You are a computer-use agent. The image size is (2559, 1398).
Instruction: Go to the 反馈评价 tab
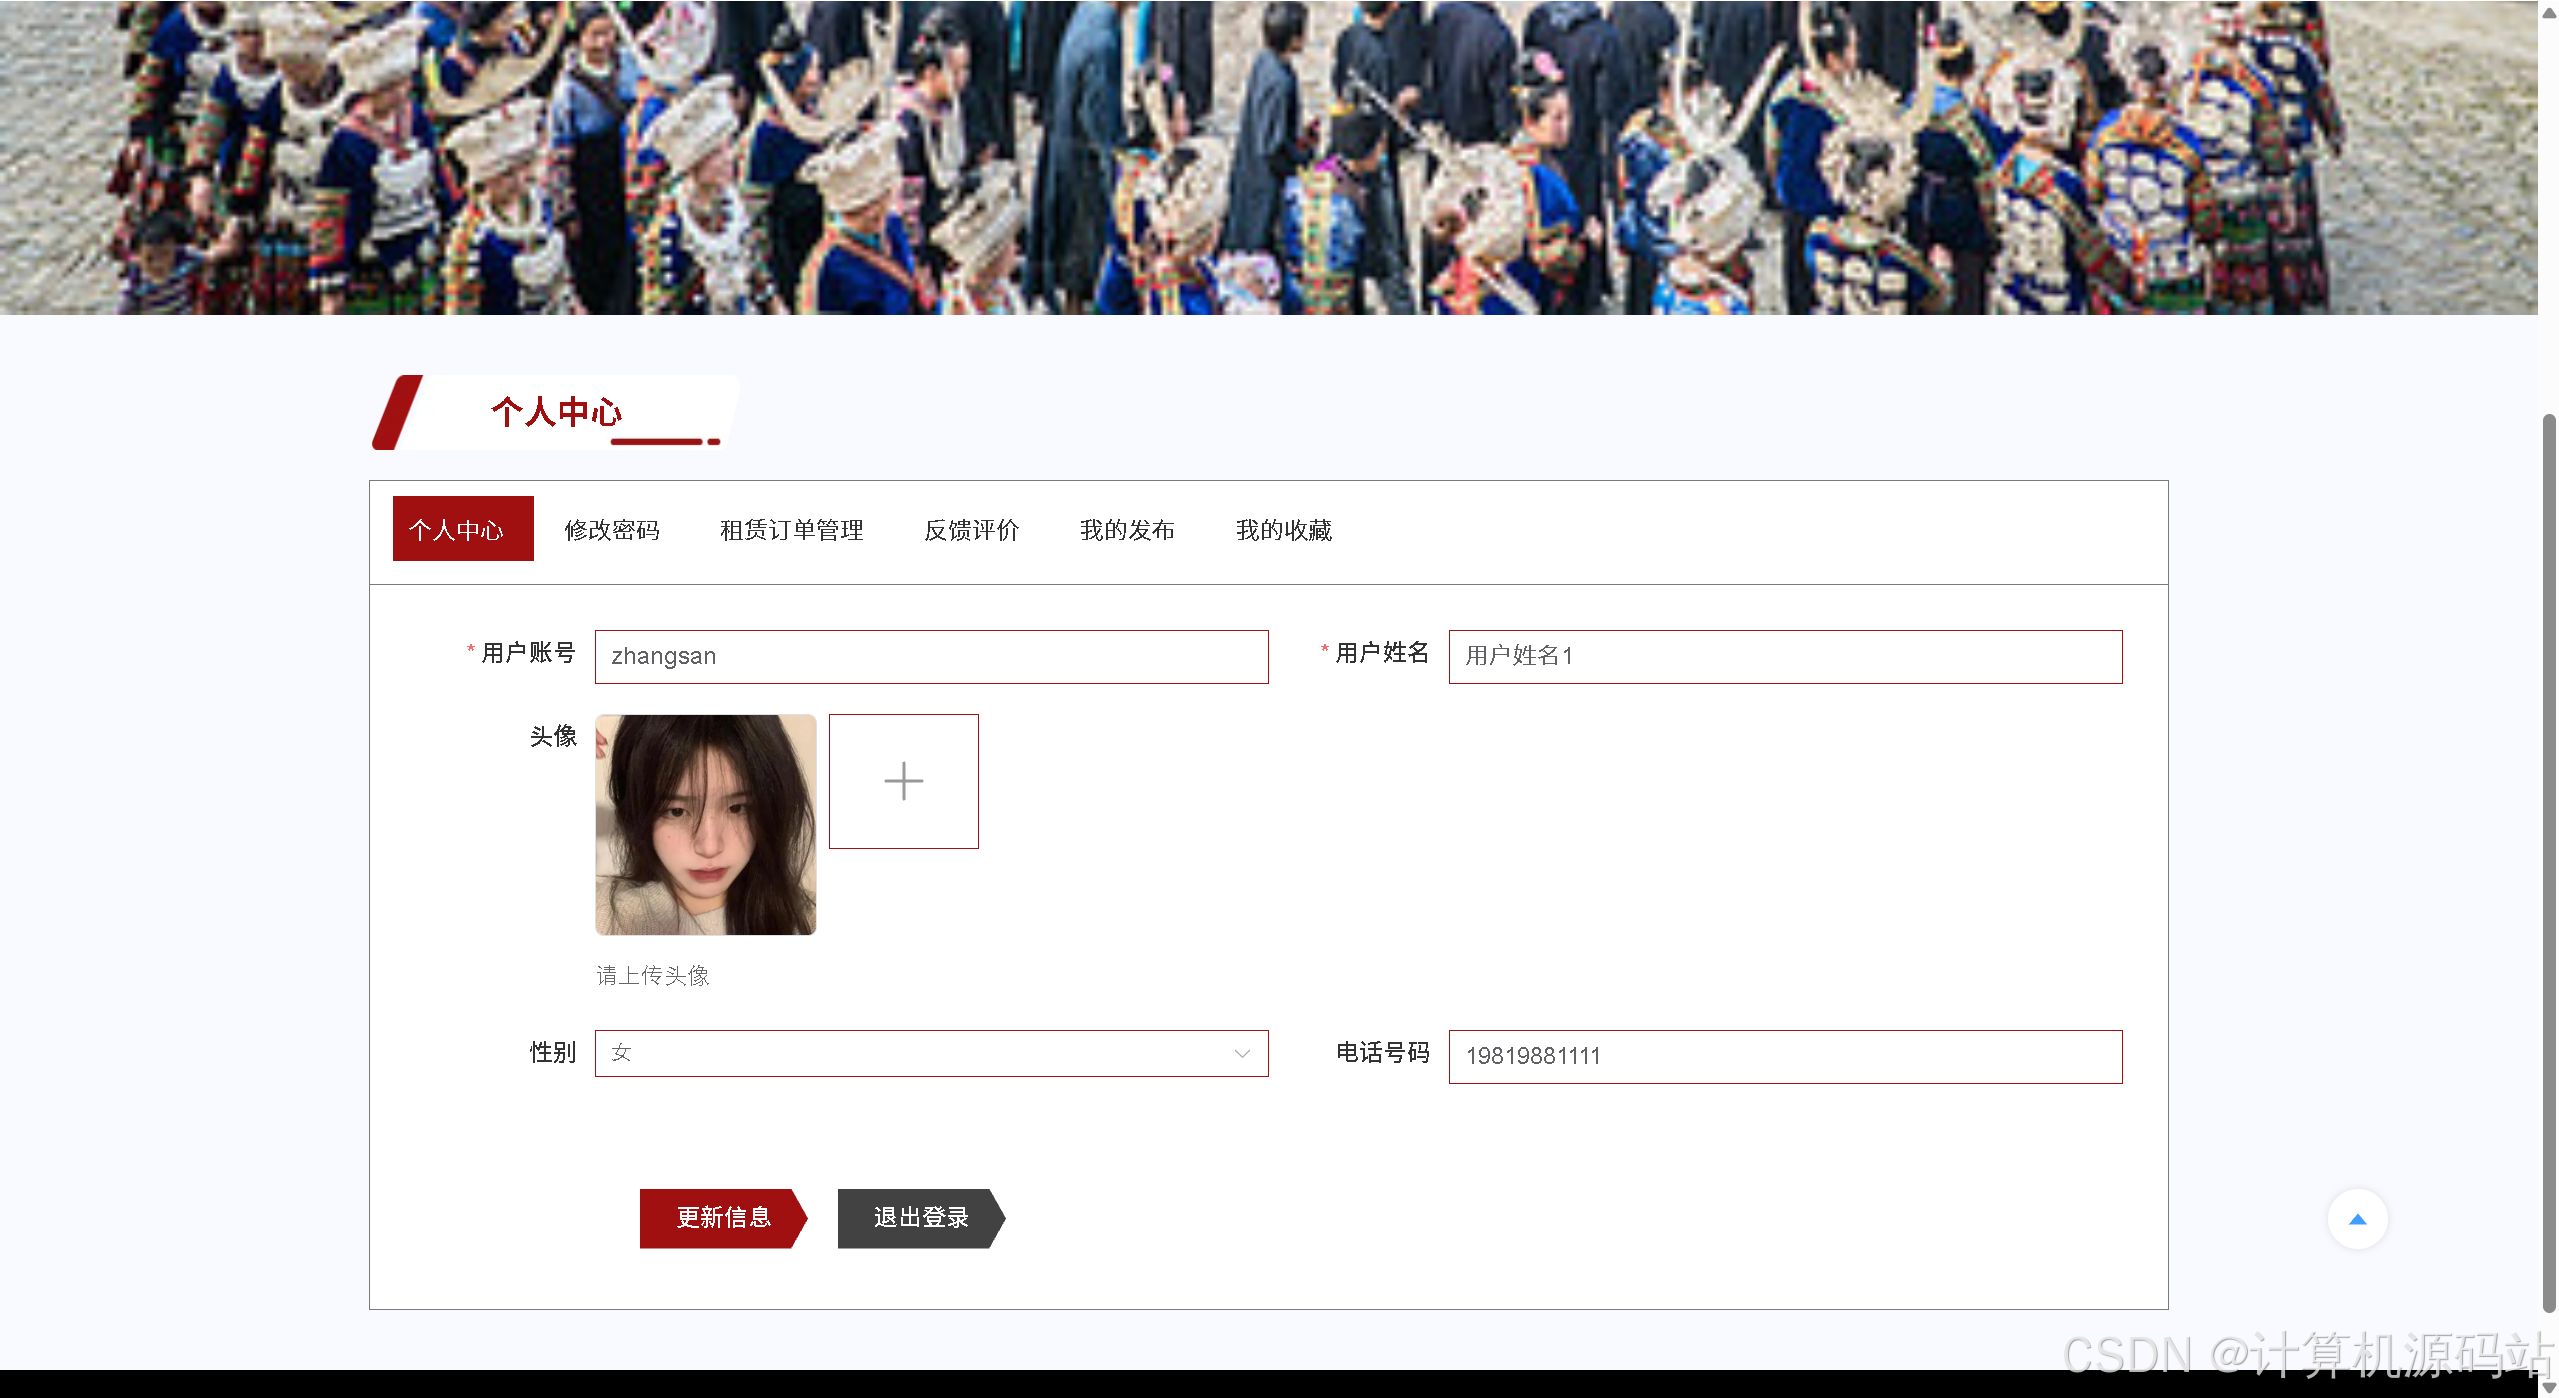971,530
